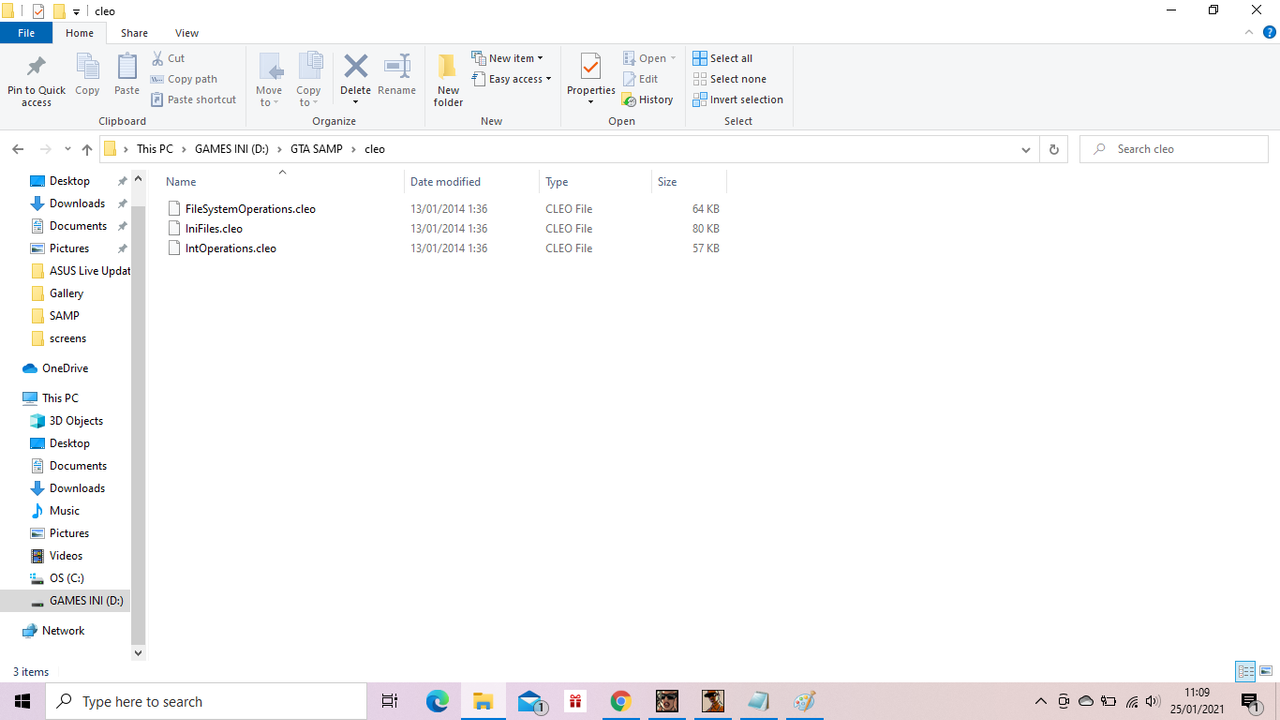Select This PC in navigation pane
The image size is (1280, 720).
50,398
